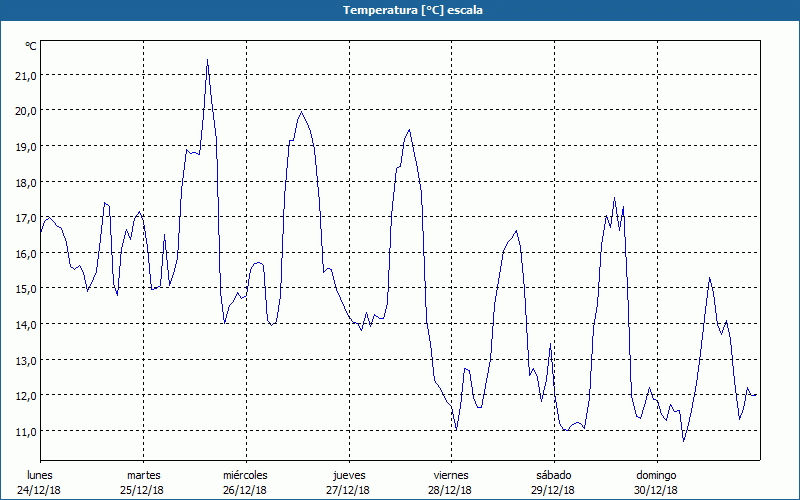Click the 'martes' day label
Screen dimensions: 800x500
(143, 475)
